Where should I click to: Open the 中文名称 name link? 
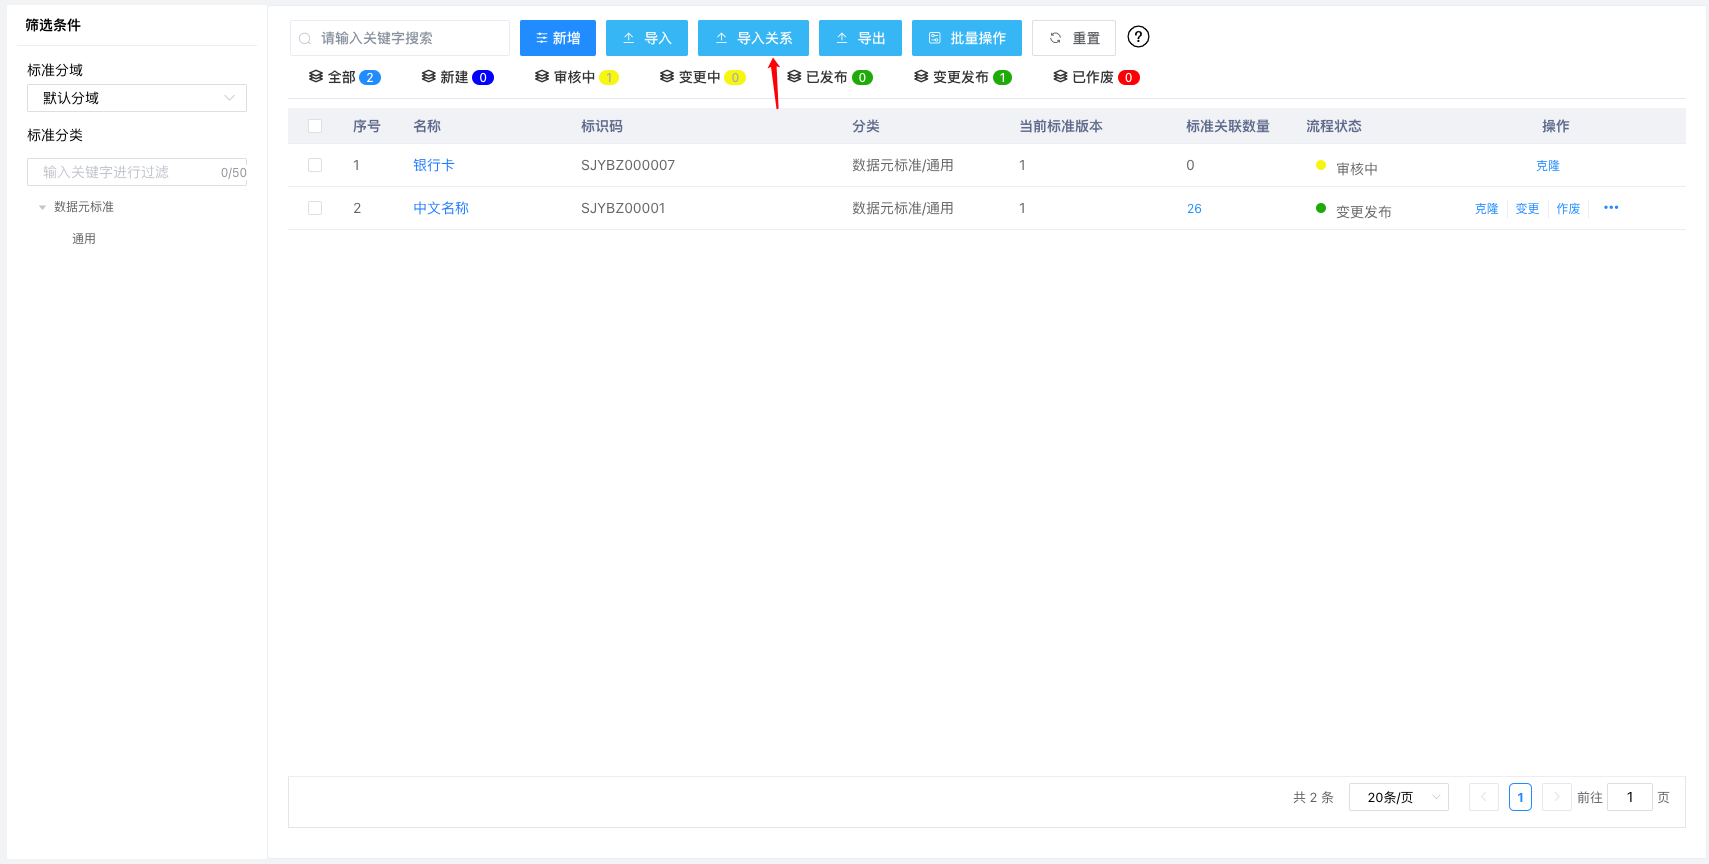[x=441, y=208]
